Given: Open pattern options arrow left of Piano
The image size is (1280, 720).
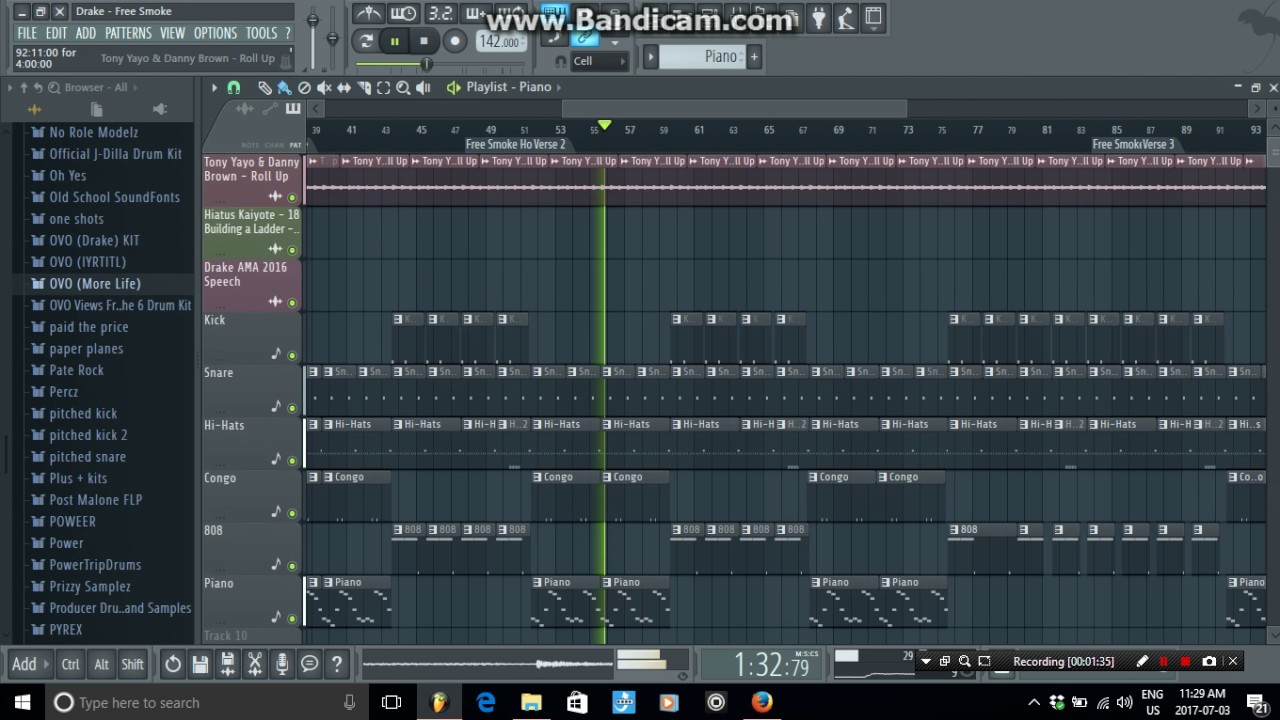Looking at the screenshot, I should point(651,56).
